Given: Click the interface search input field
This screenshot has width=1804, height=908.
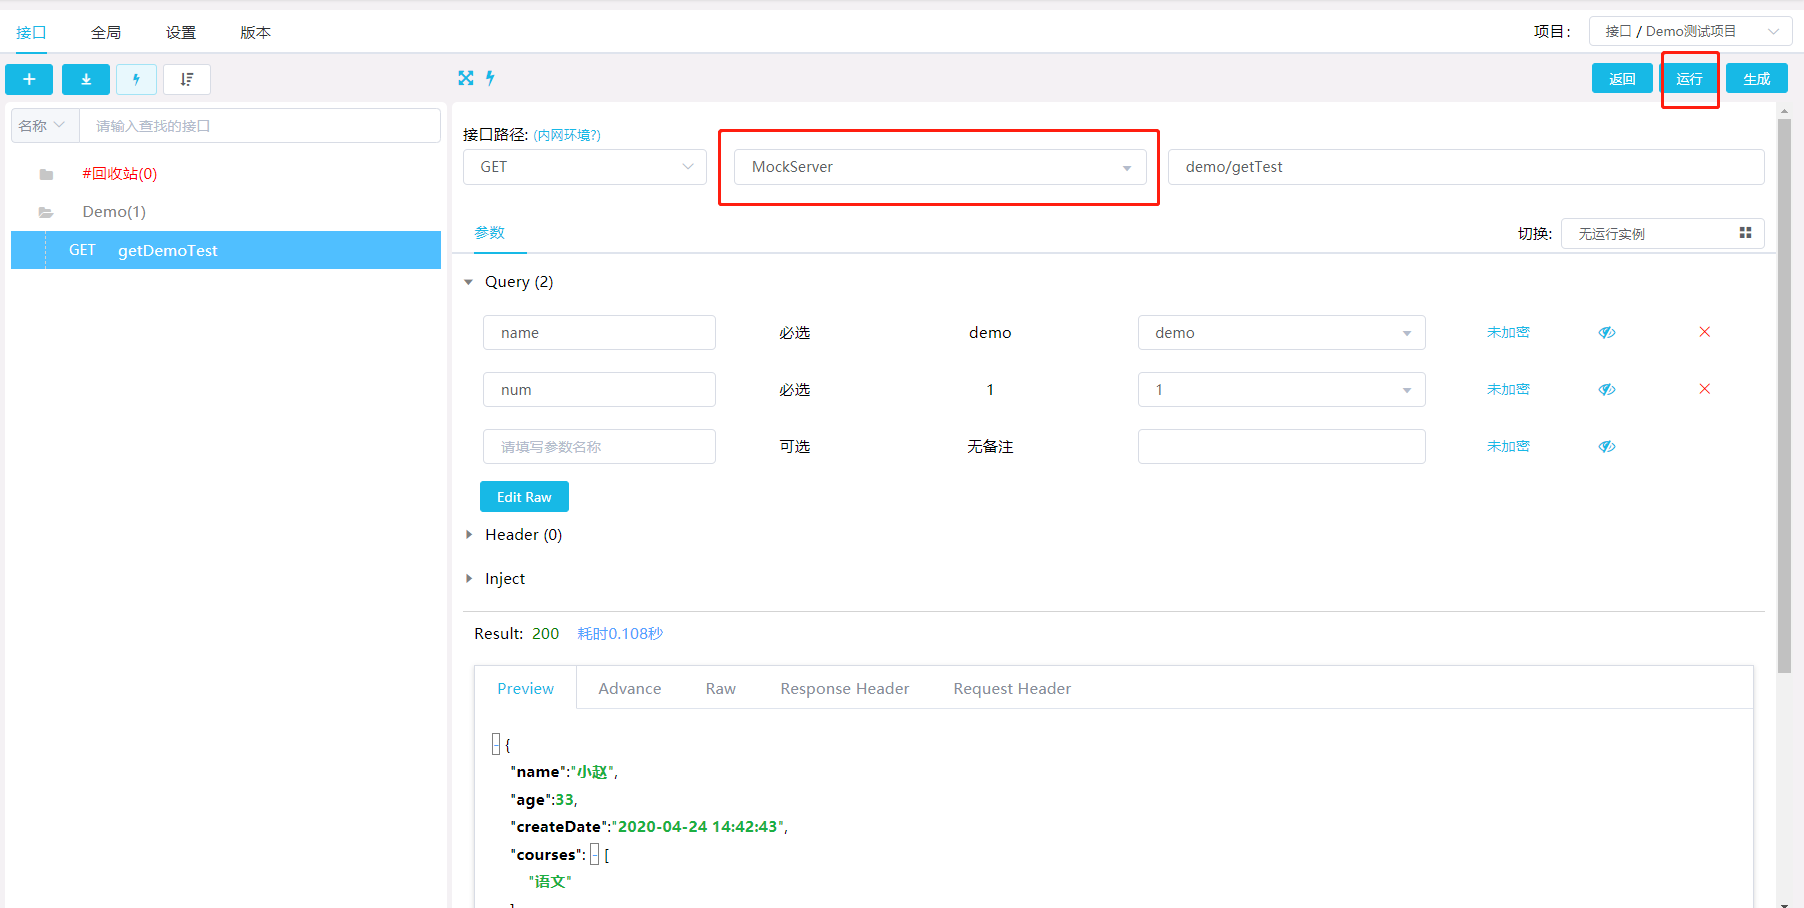Looking at the screenshot, I should [260, 125].
